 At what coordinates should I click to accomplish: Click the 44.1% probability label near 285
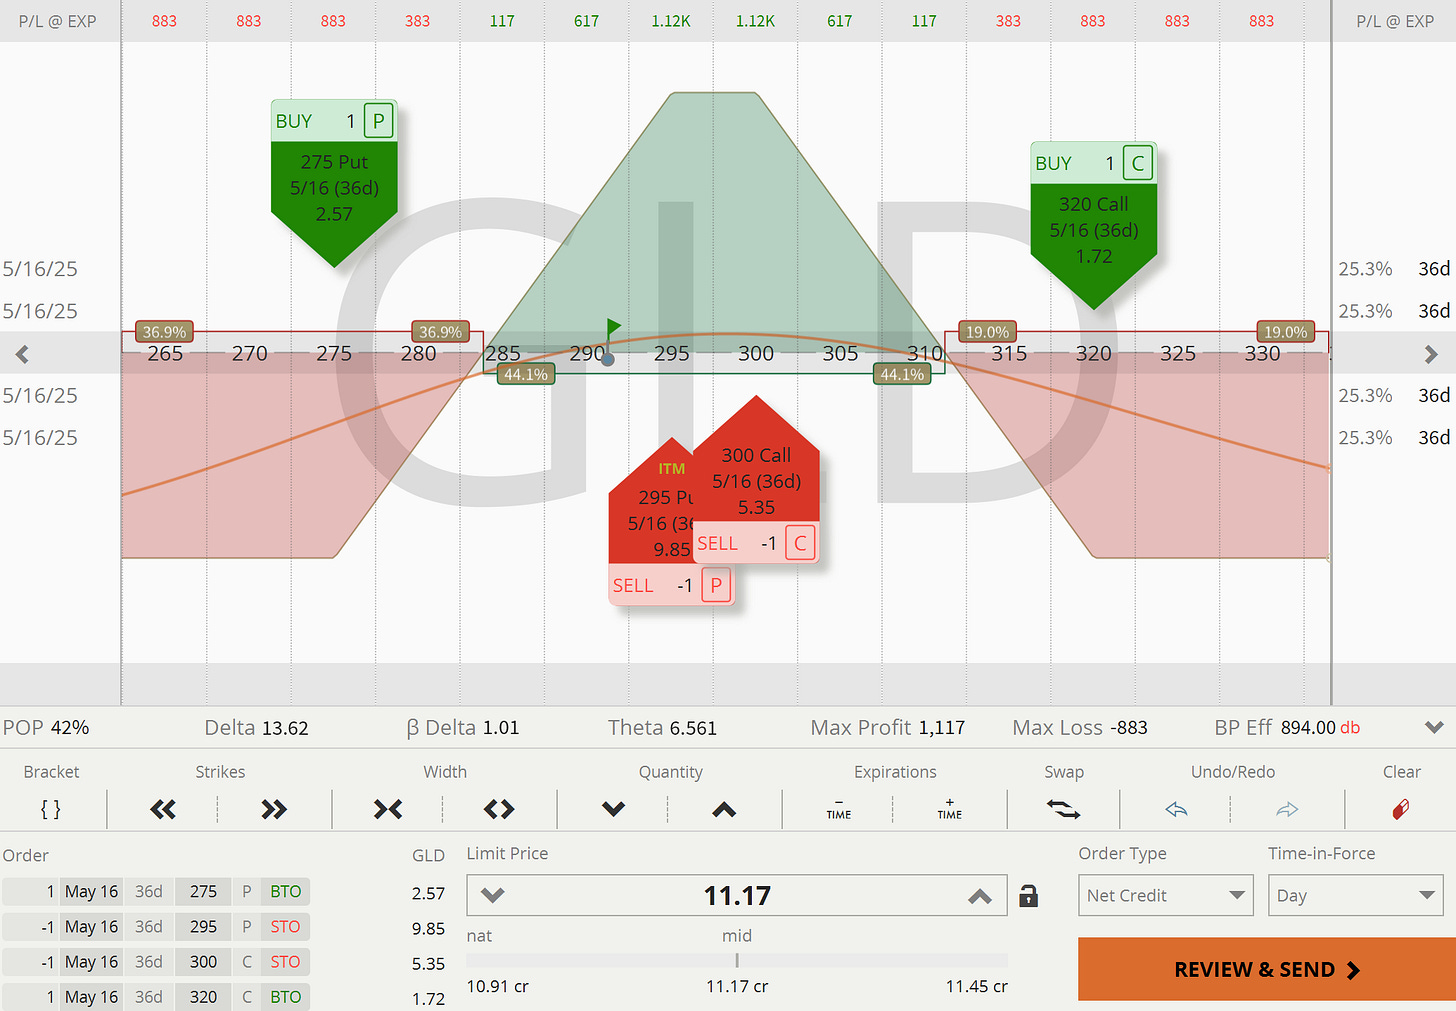point(526,374)
